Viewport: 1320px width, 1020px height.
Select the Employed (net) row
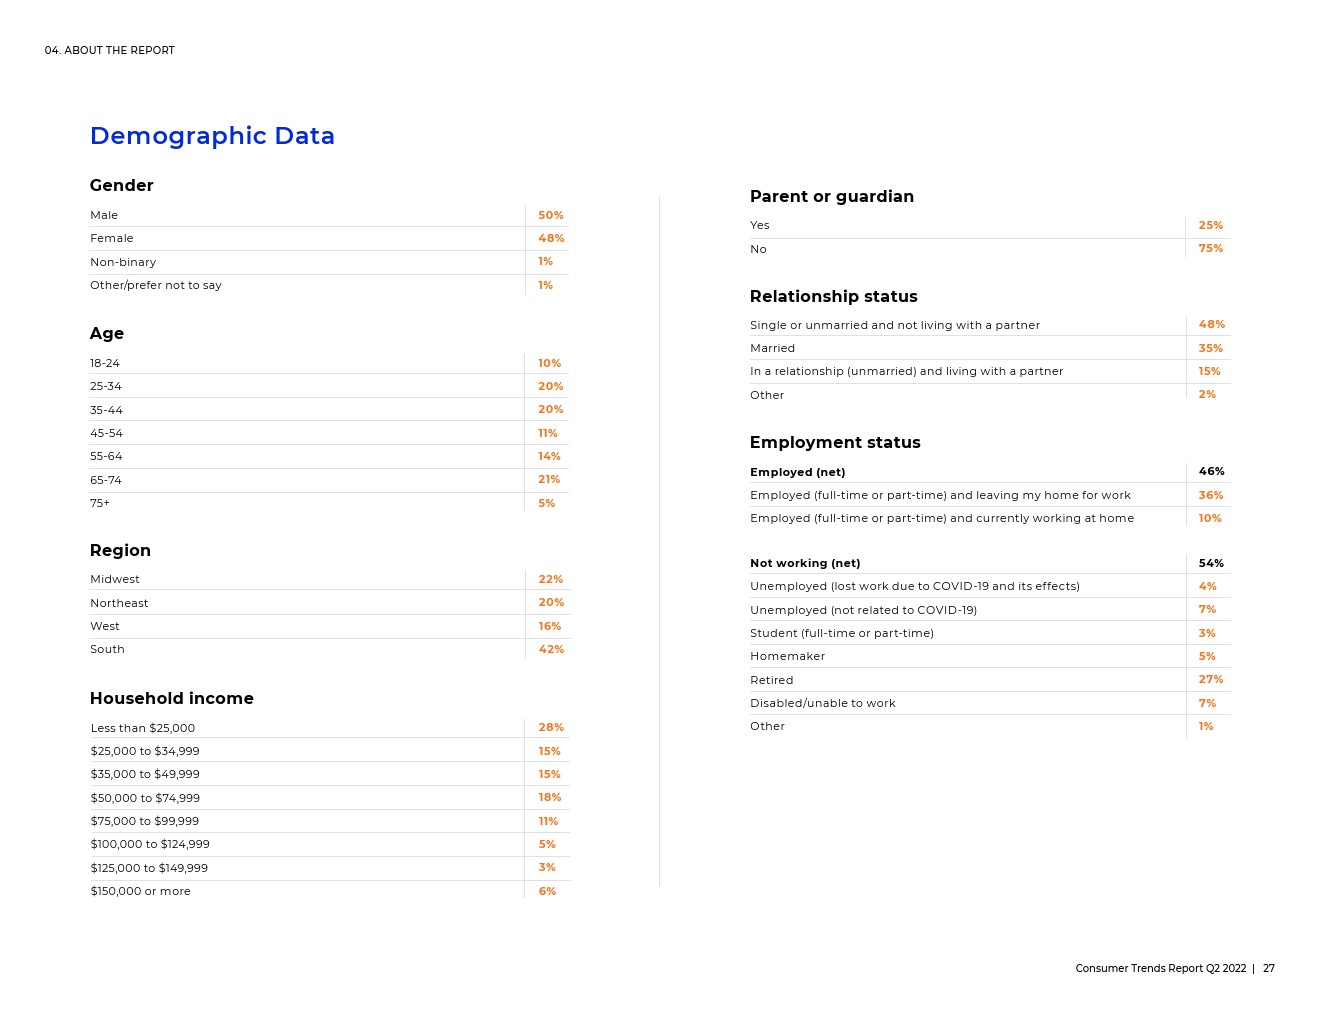pos(990,472)
